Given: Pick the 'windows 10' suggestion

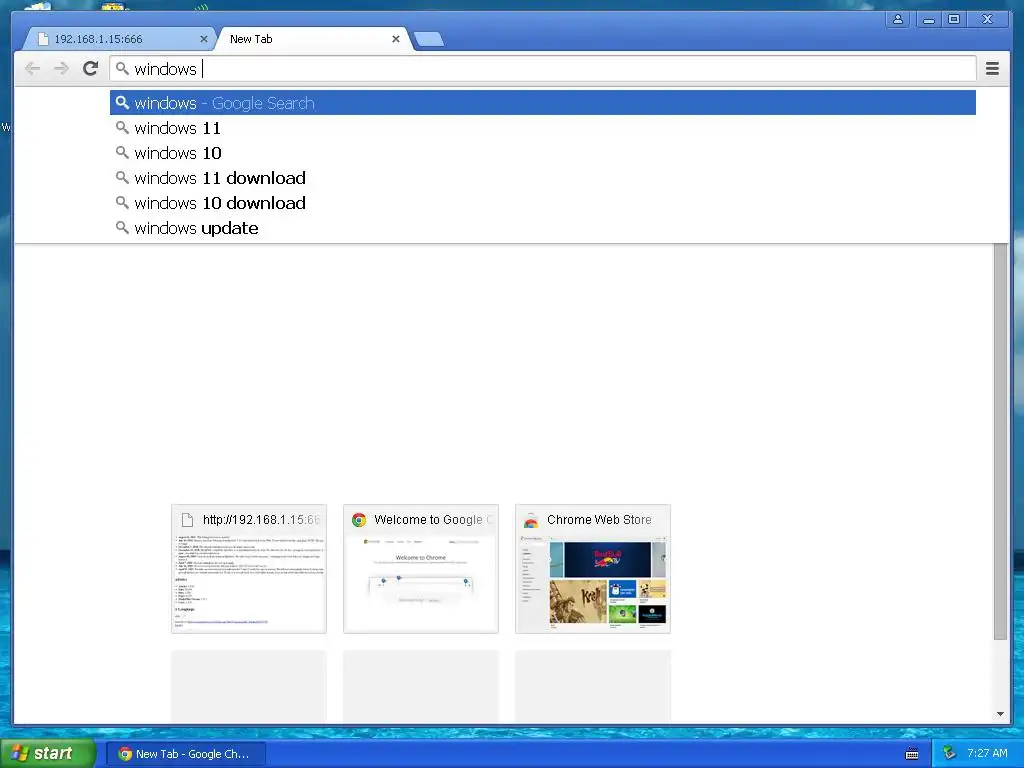Looking at the screenshot, I should [543, 153].
